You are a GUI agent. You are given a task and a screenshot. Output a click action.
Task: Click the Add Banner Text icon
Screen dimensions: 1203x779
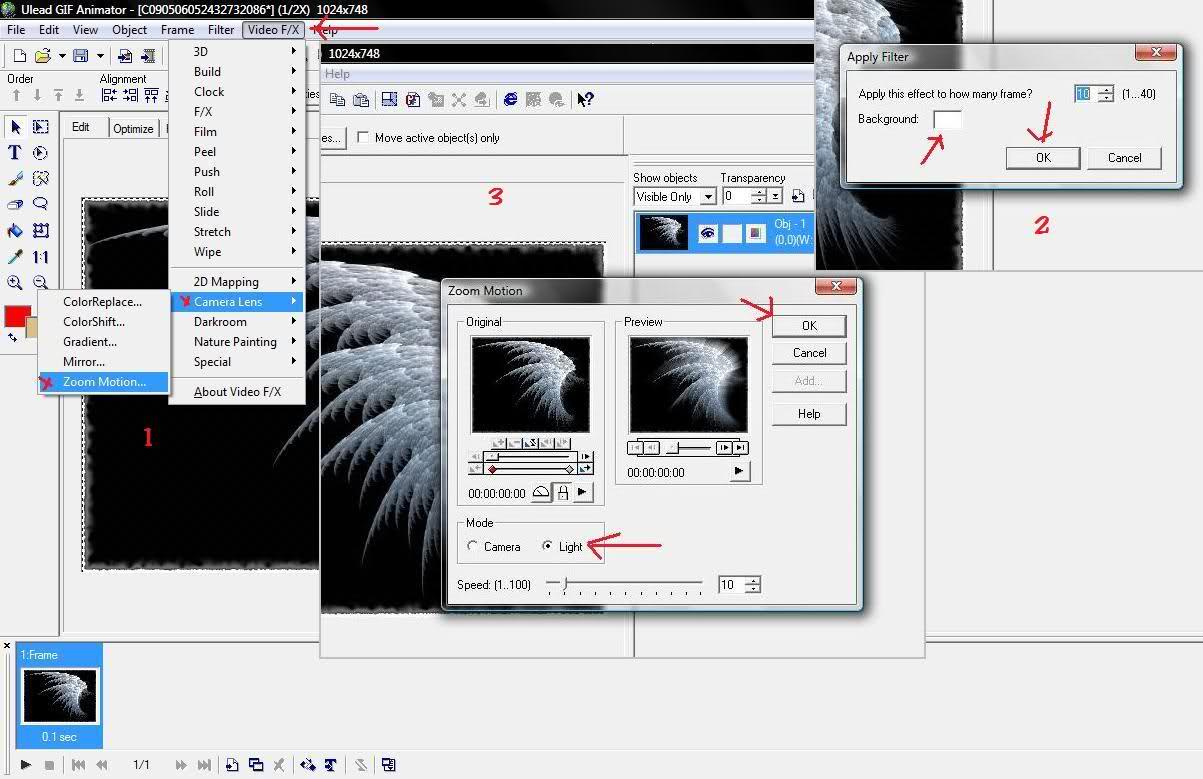330,765
